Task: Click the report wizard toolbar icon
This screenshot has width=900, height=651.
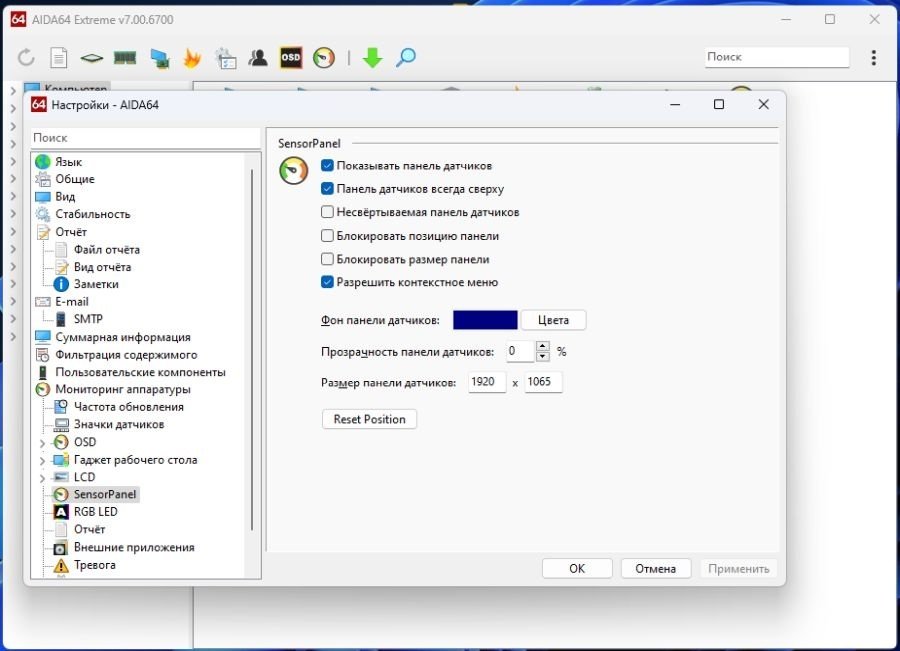Action: 225,58
